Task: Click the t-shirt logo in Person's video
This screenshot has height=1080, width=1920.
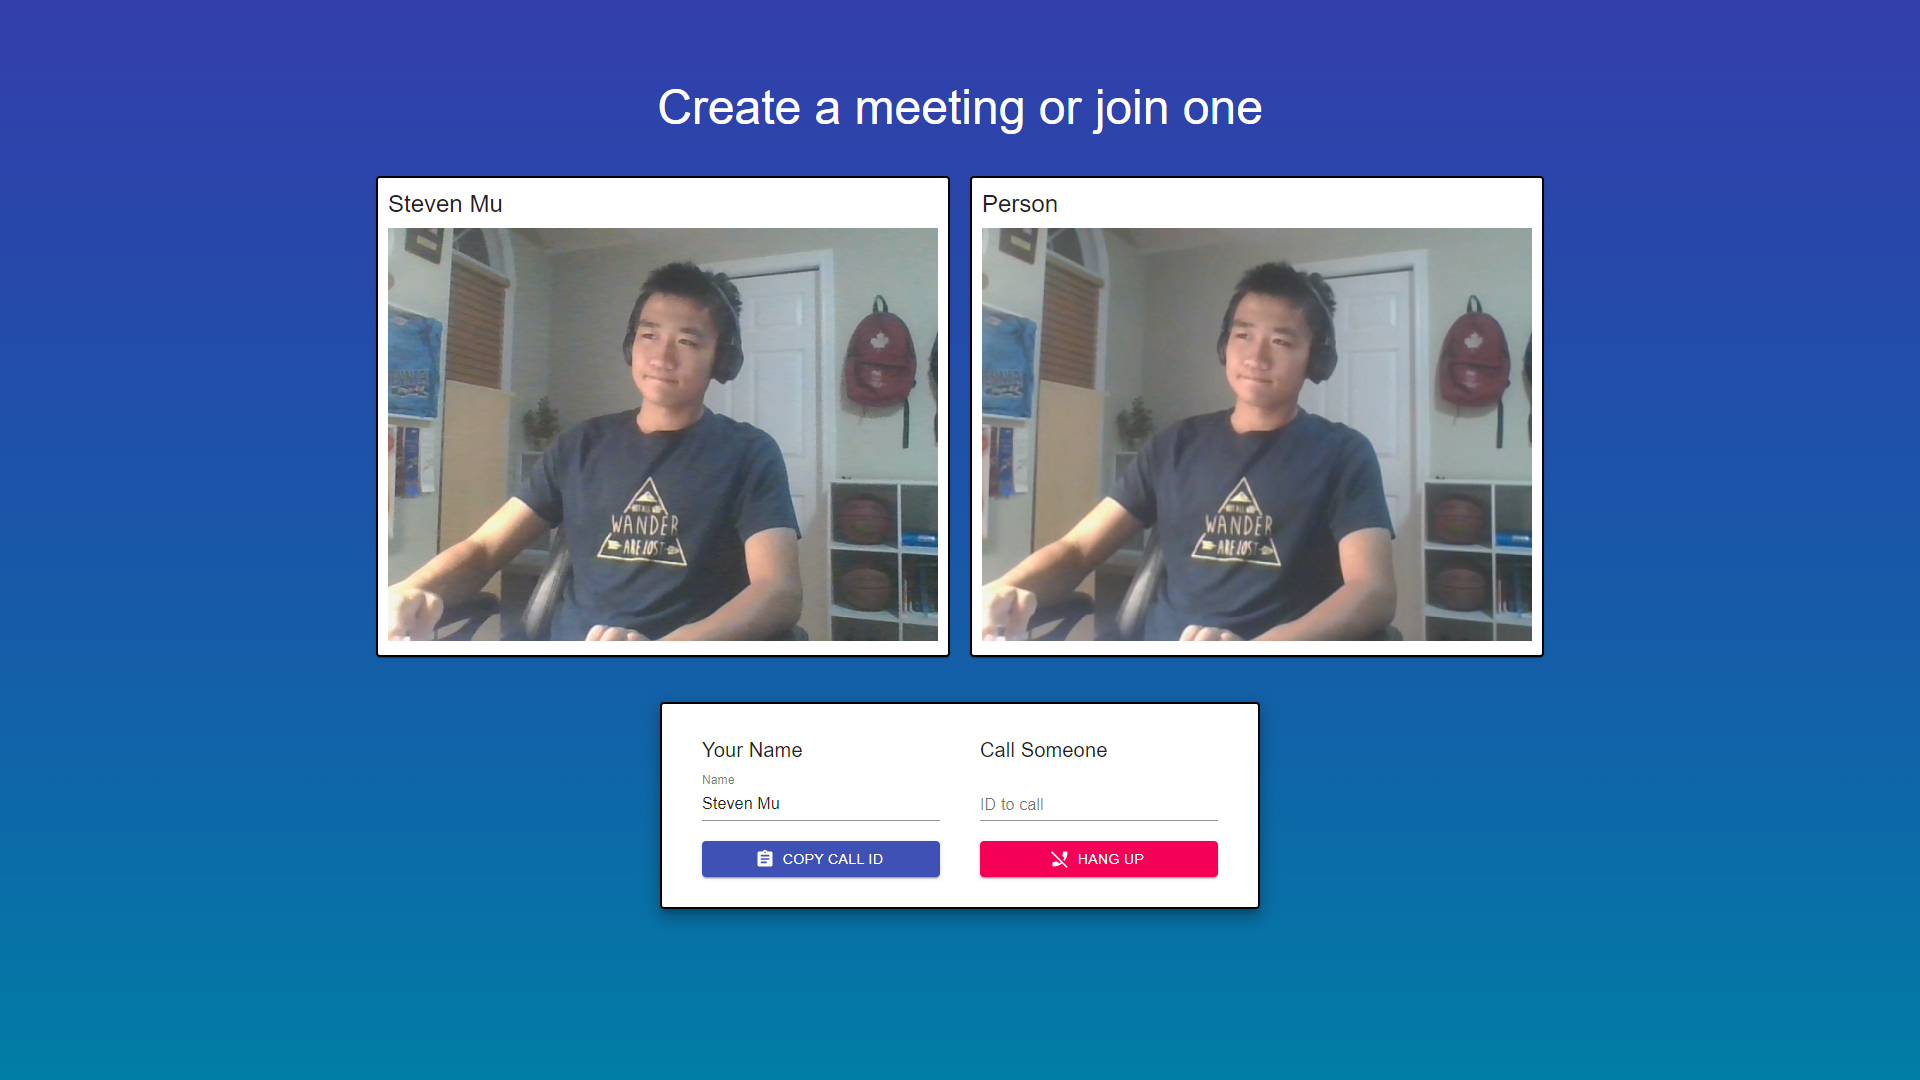Action: pos(1239,523)
